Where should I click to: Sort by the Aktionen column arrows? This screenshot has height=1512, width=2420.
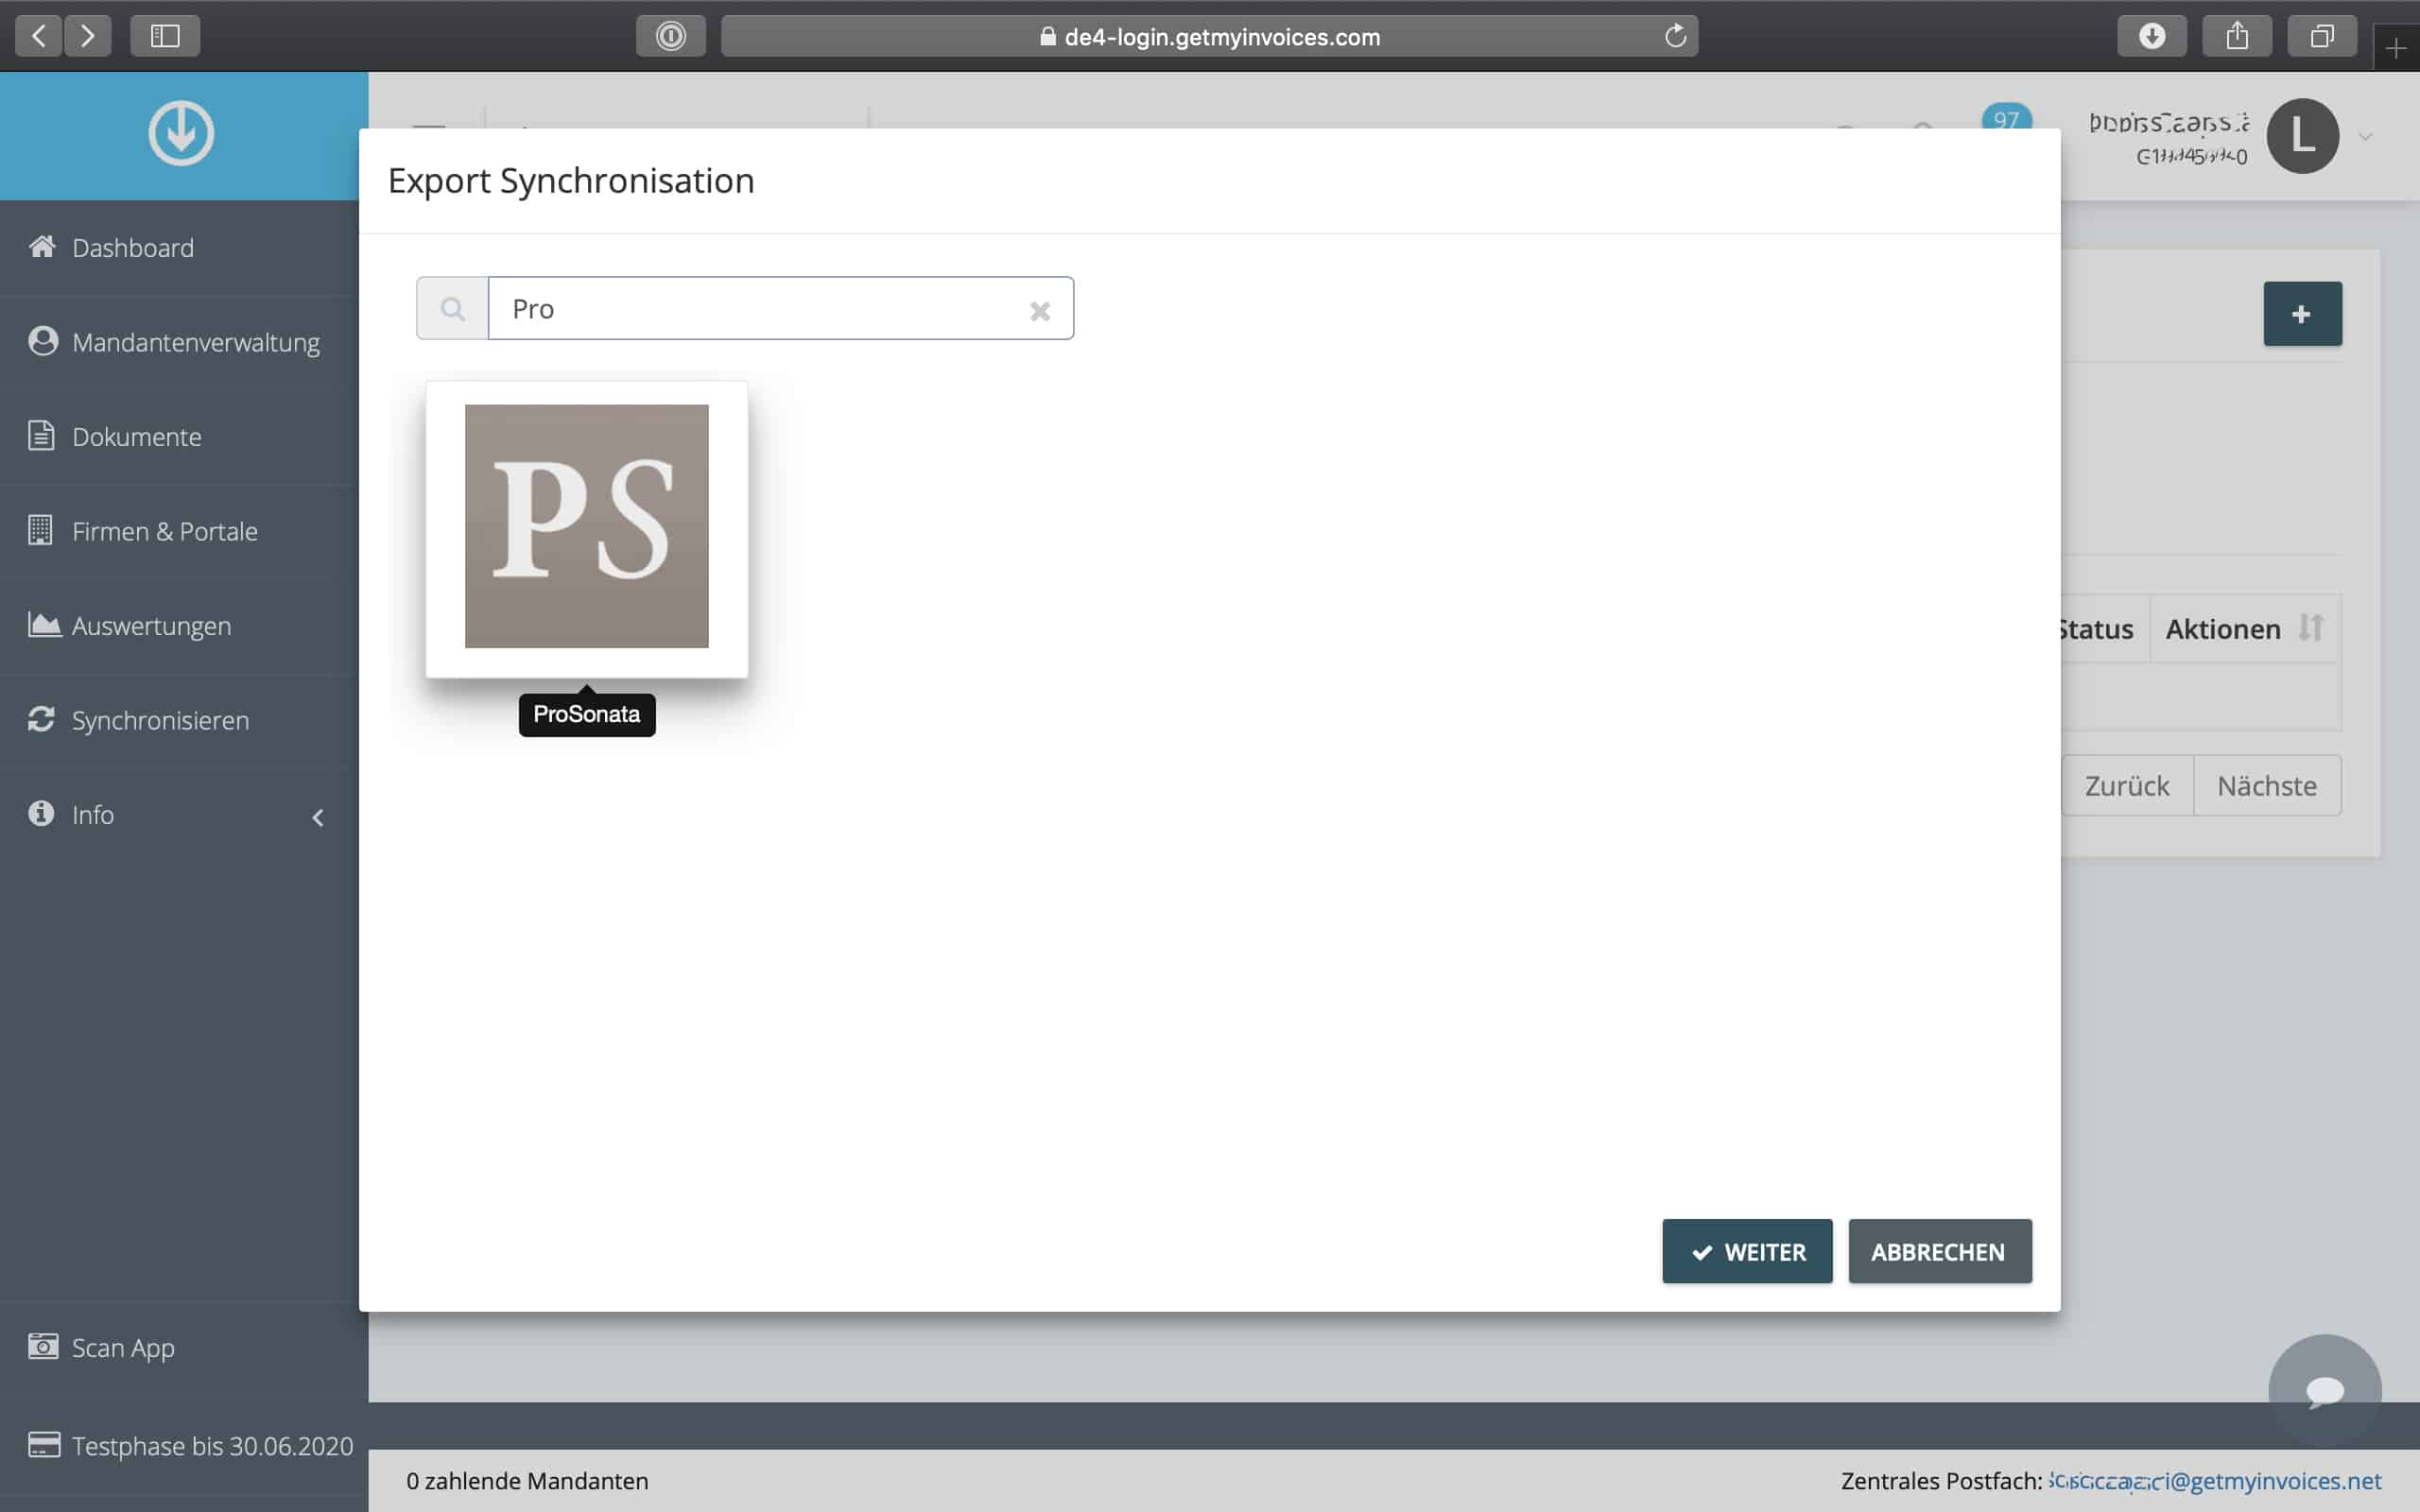tap(2310, 628)
